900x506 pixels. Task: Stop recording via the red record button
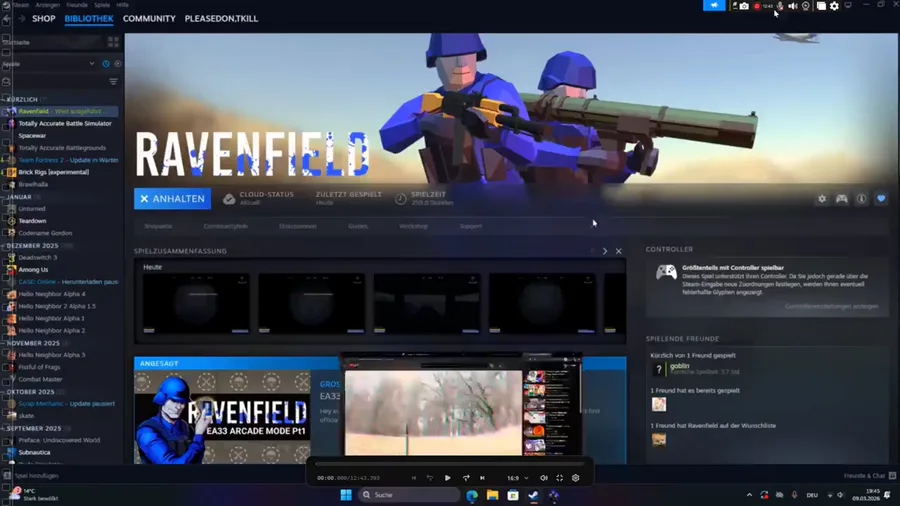pos(757,6)
